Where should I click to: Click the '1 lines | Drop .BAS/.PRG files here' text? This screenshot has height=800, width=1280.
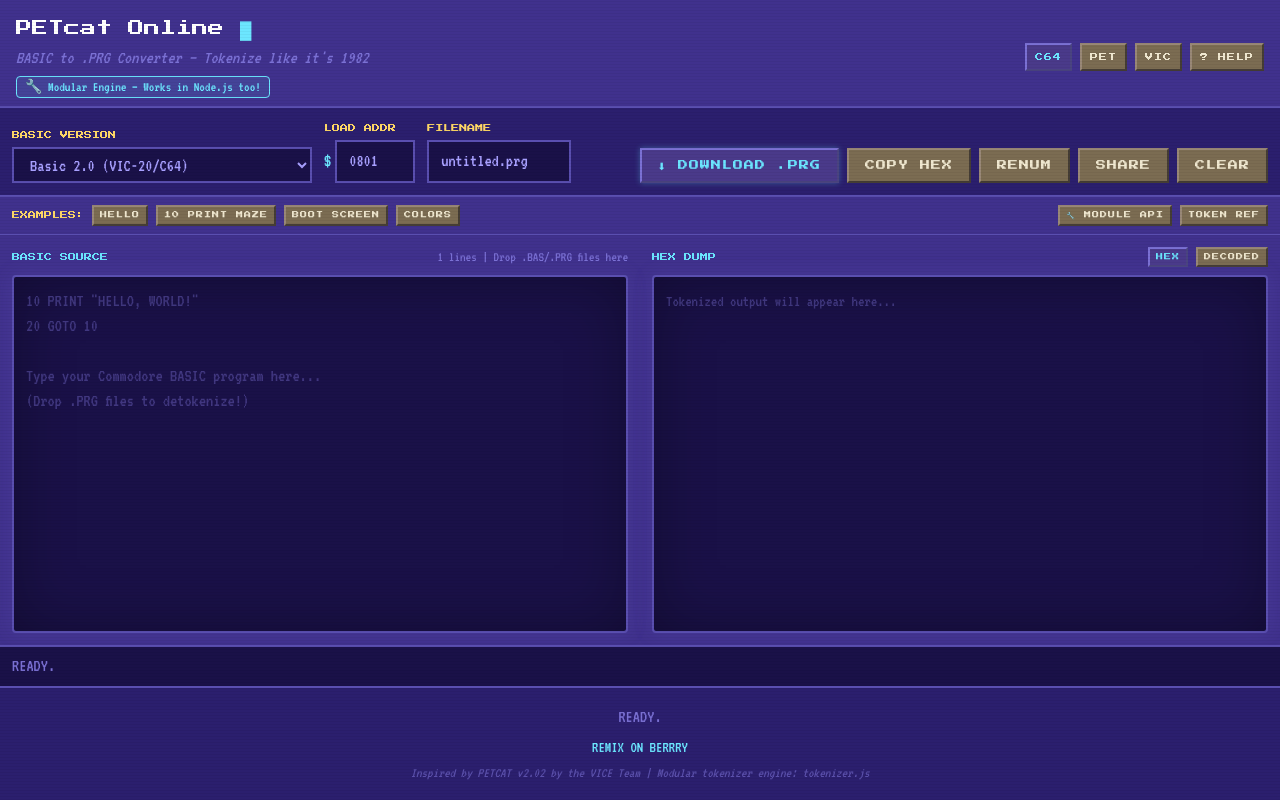coord(532,258)
